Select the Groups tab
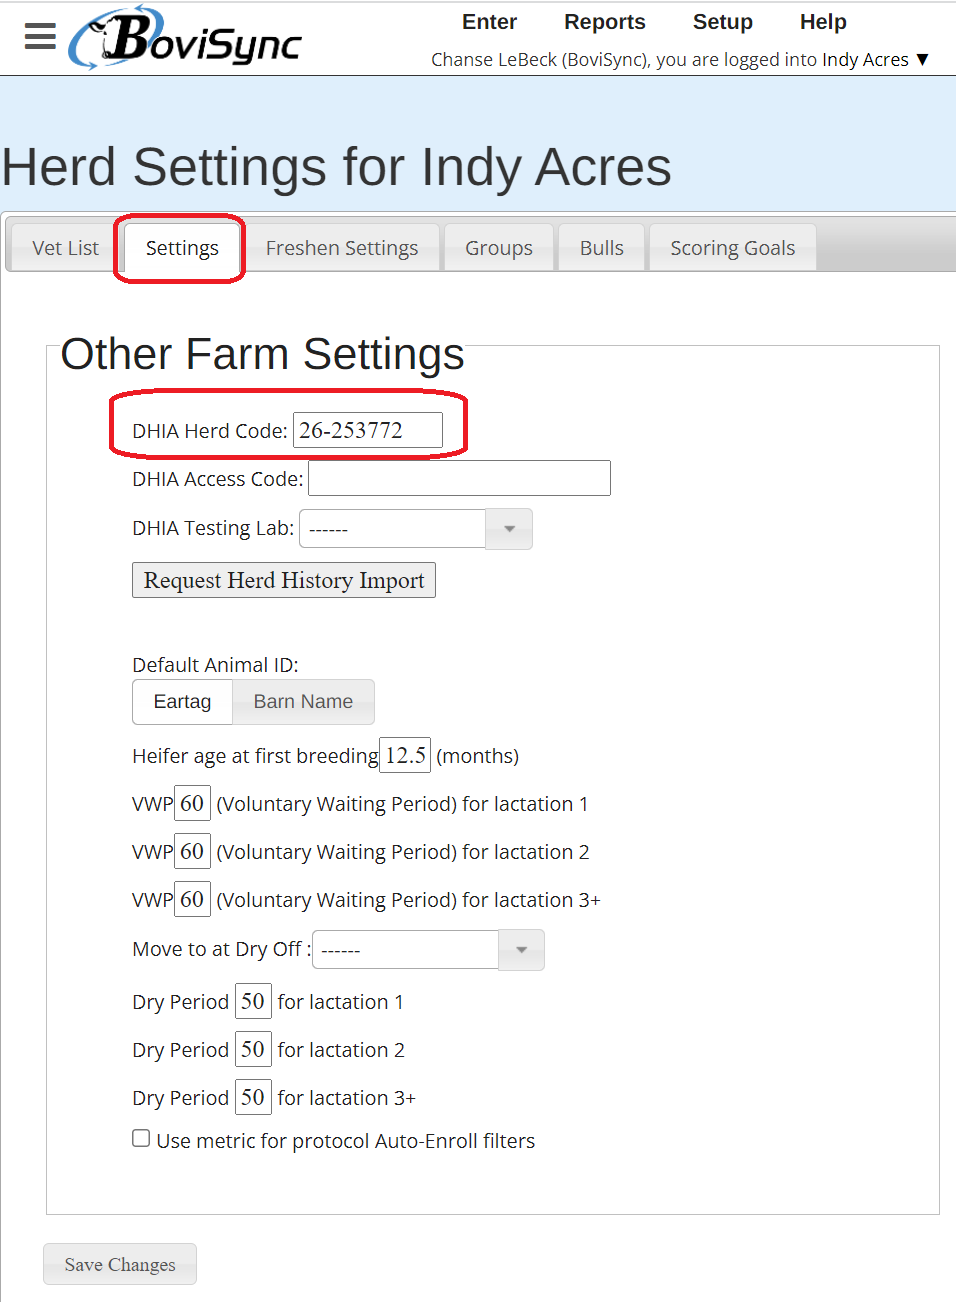The image size is (956, 1302). point(498,248)
